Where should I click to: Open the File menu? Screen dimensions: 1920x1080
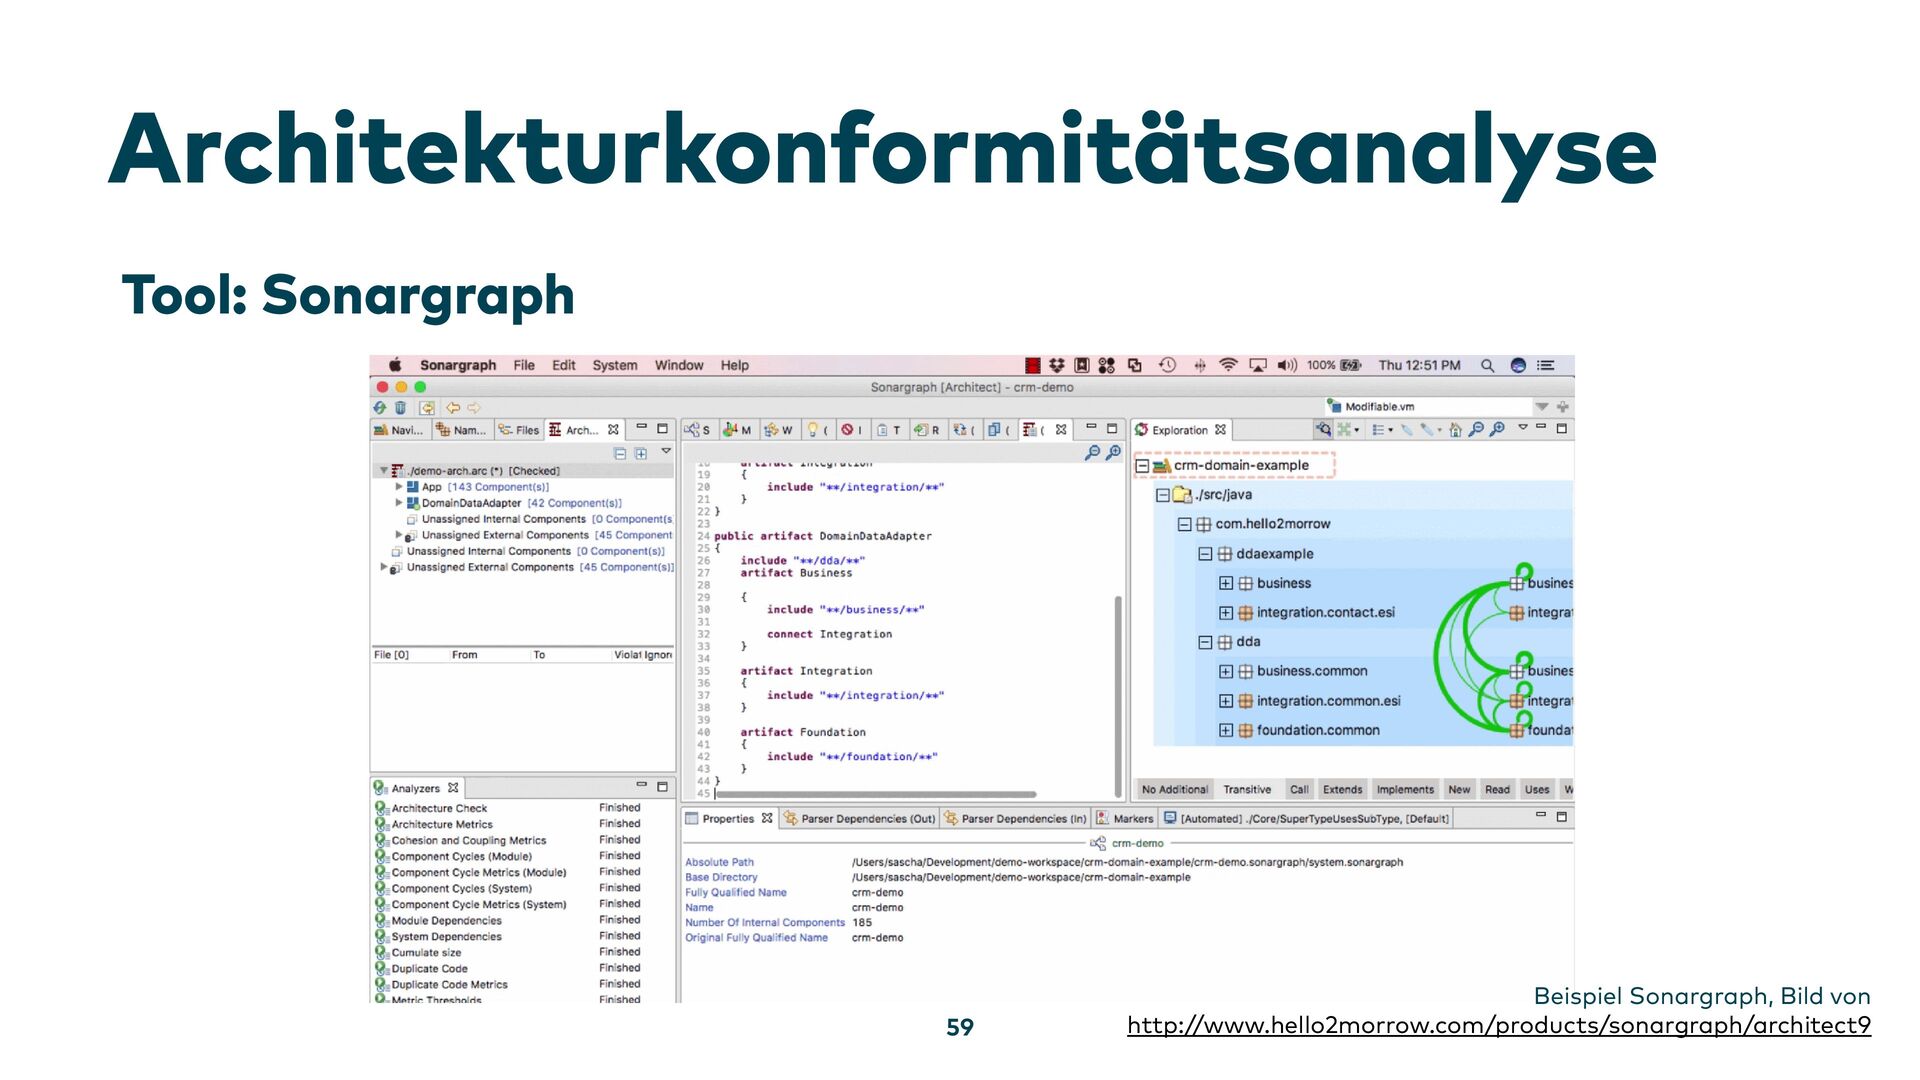click(524, 366)
